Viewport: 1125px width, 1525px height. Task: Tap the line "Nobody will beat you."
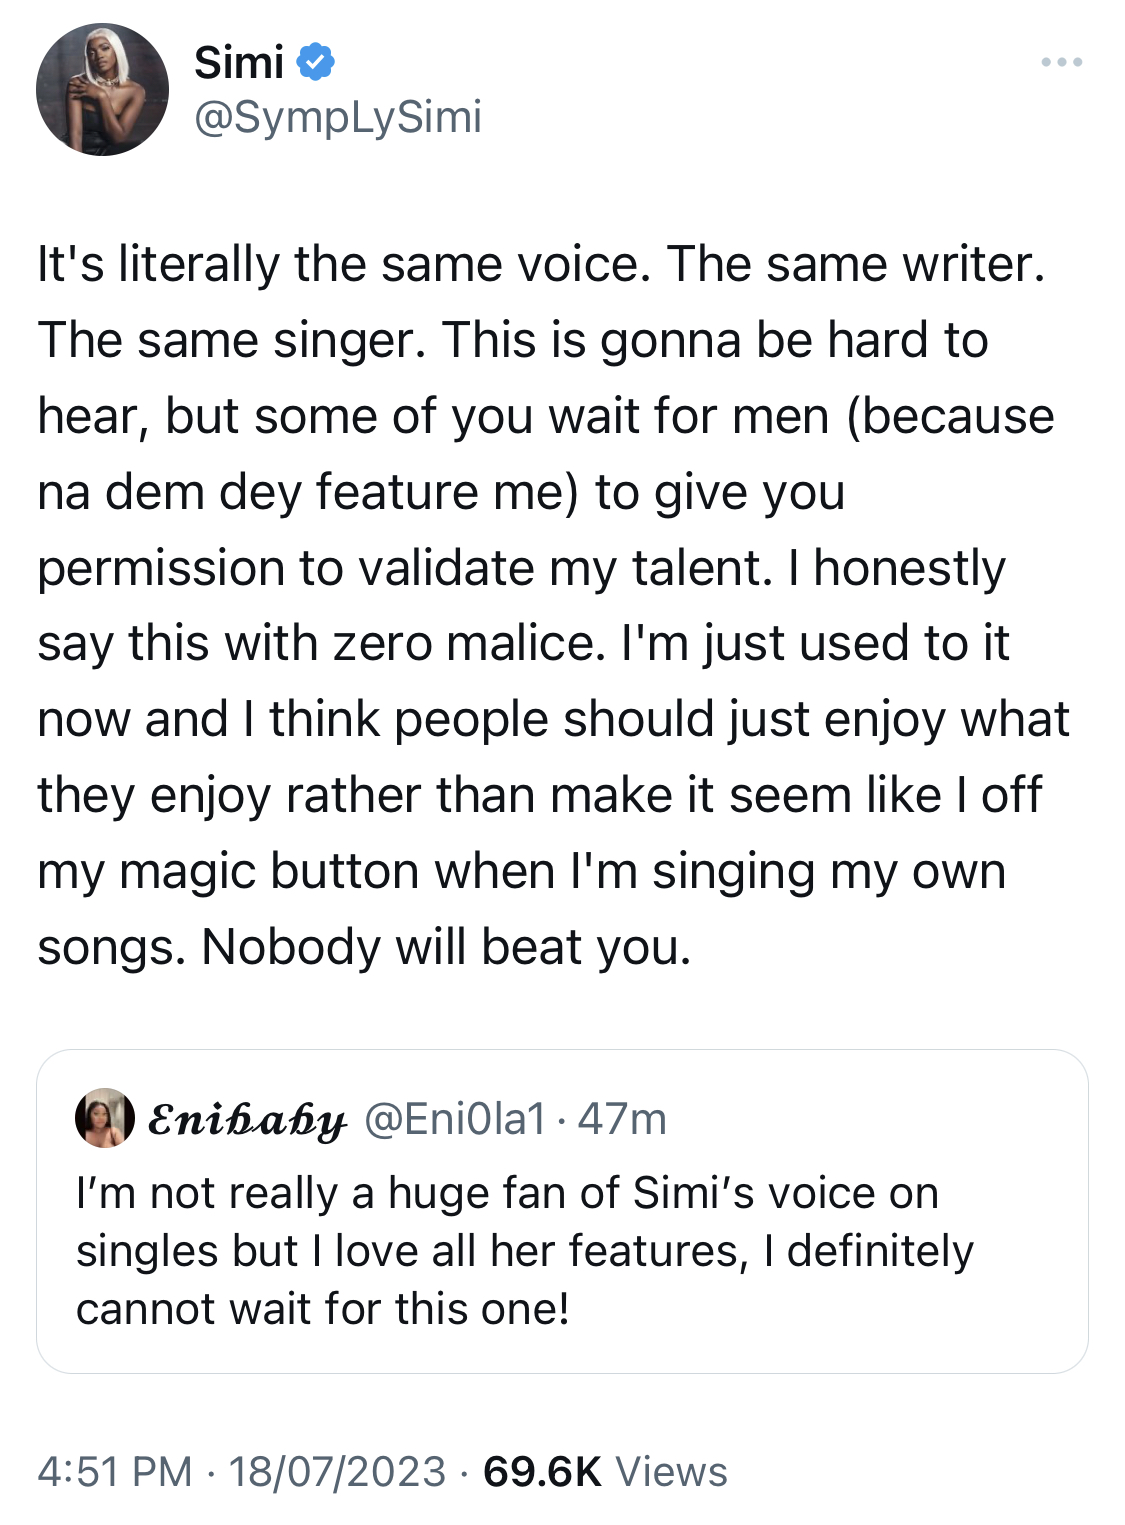(446, 947)
